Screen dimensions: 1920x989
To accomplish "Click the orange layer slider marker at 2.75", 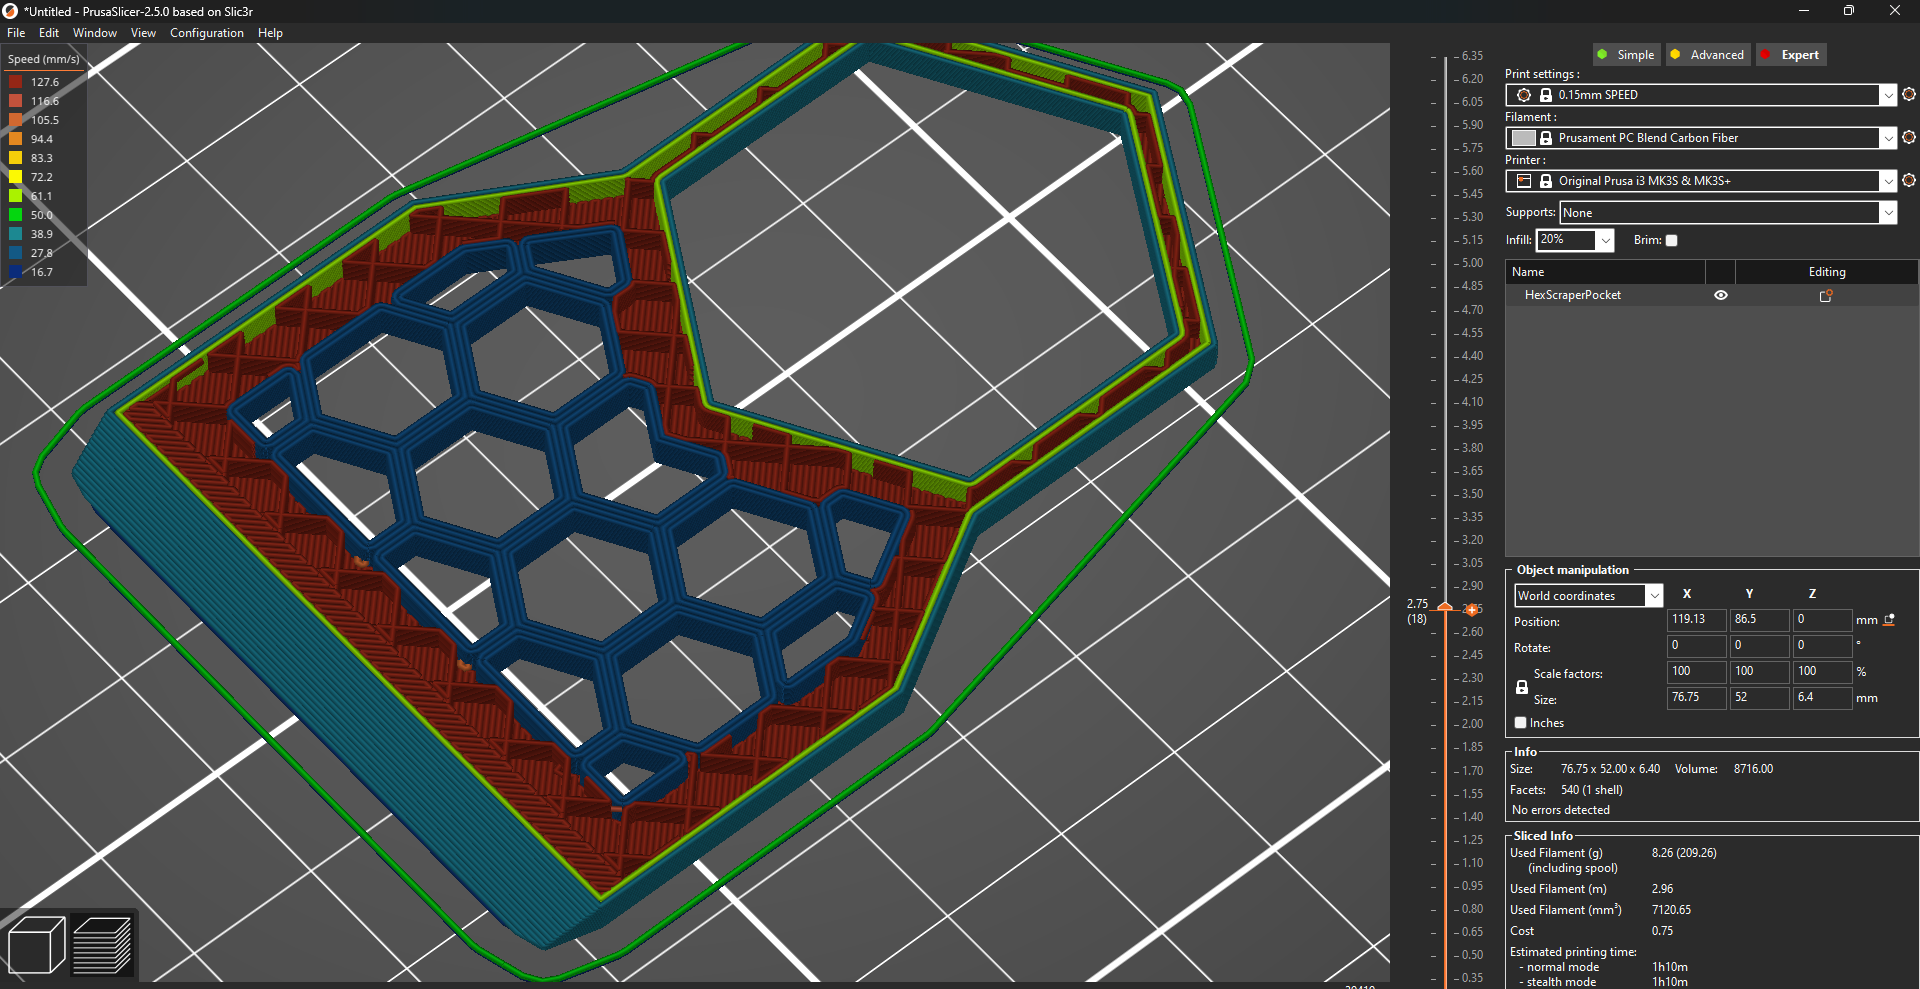I will click(x=1444, y=608).
